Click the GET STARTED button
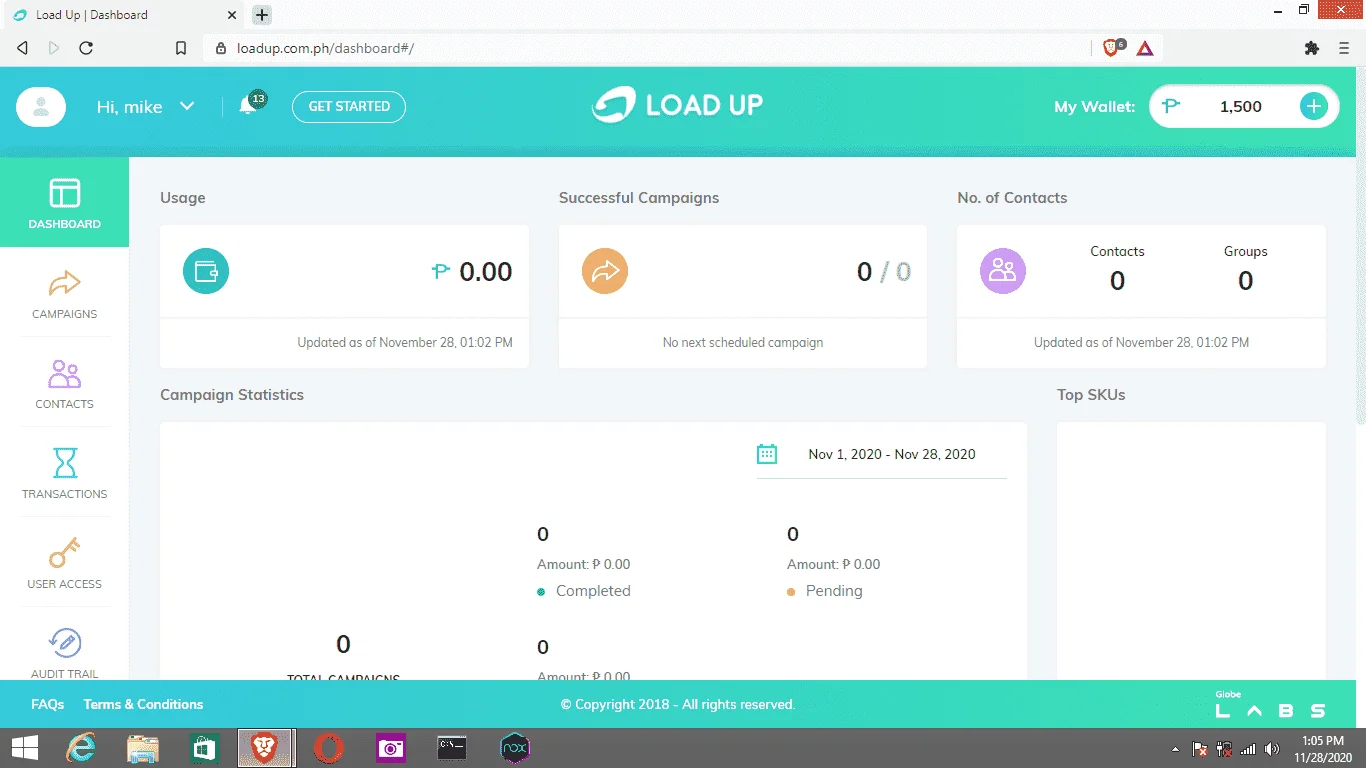 (x=349, y=107)
